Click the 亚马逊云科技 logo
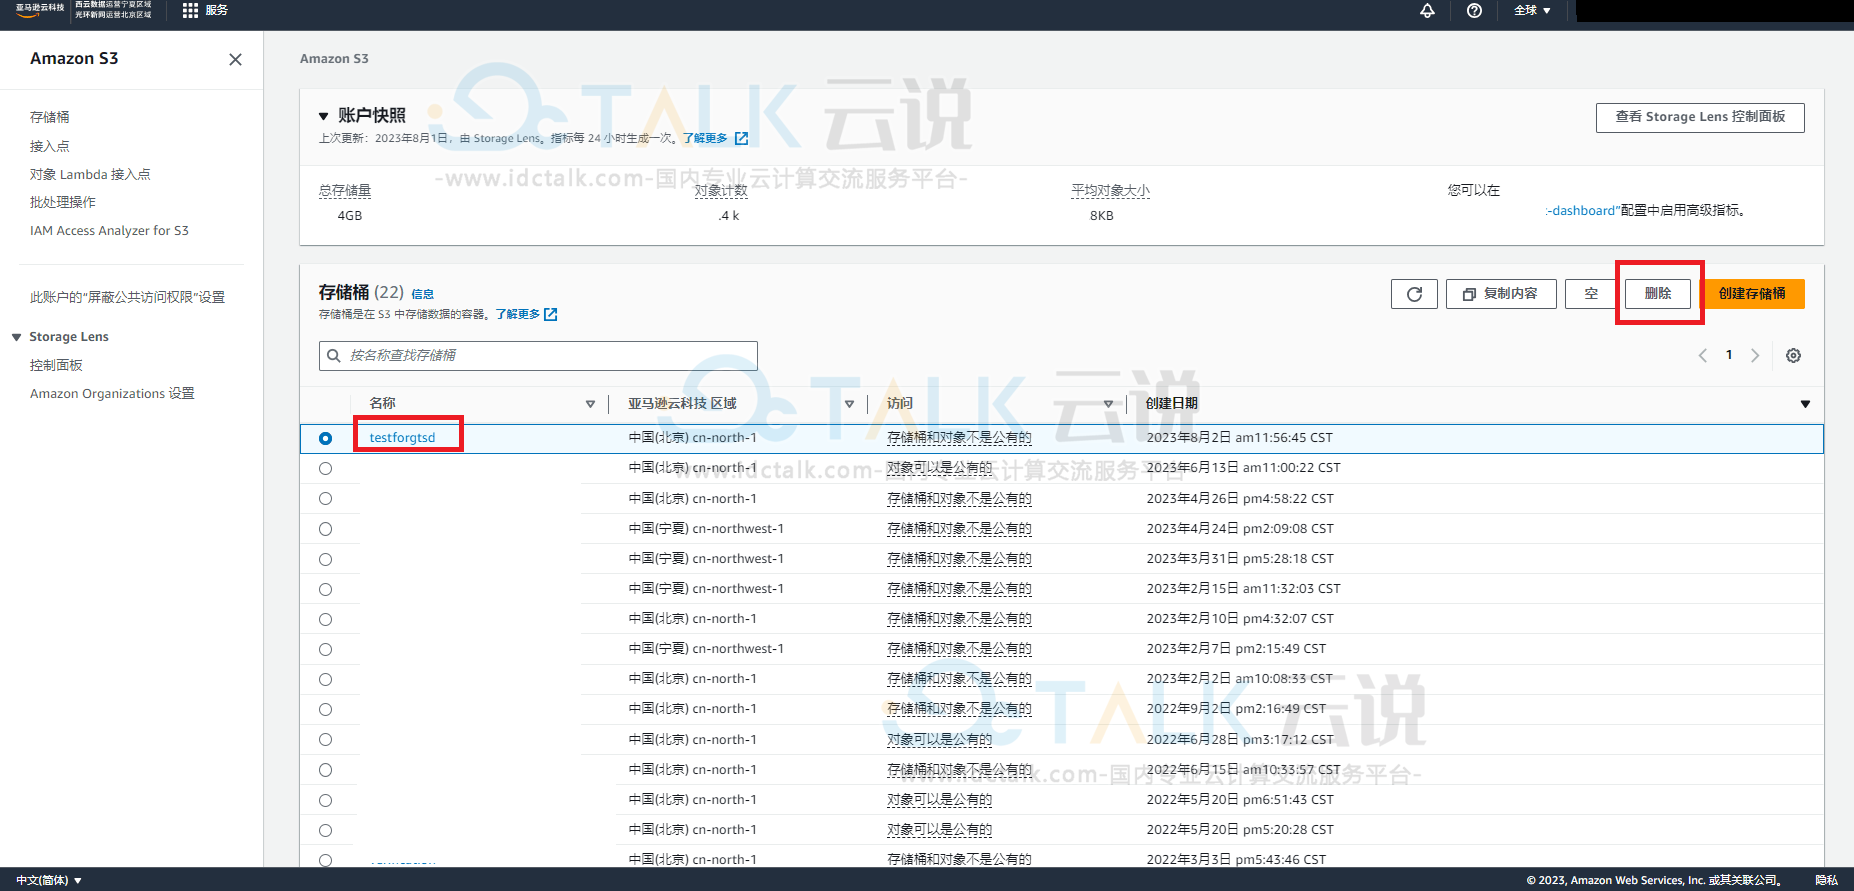The image size is (1854, 891). click(x=40, y=8)
